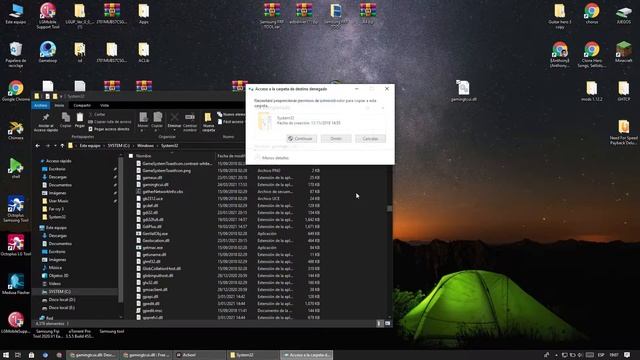
Task: Open Google Chrome desktop shortcut
Action: point(16,91)
